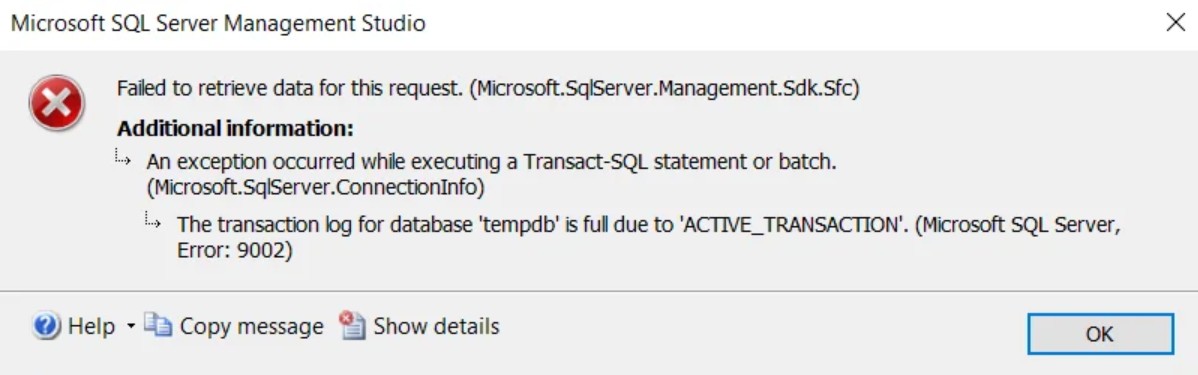Click the blue Help question-mark icon
1198x375 pixels.
[47, 327]
